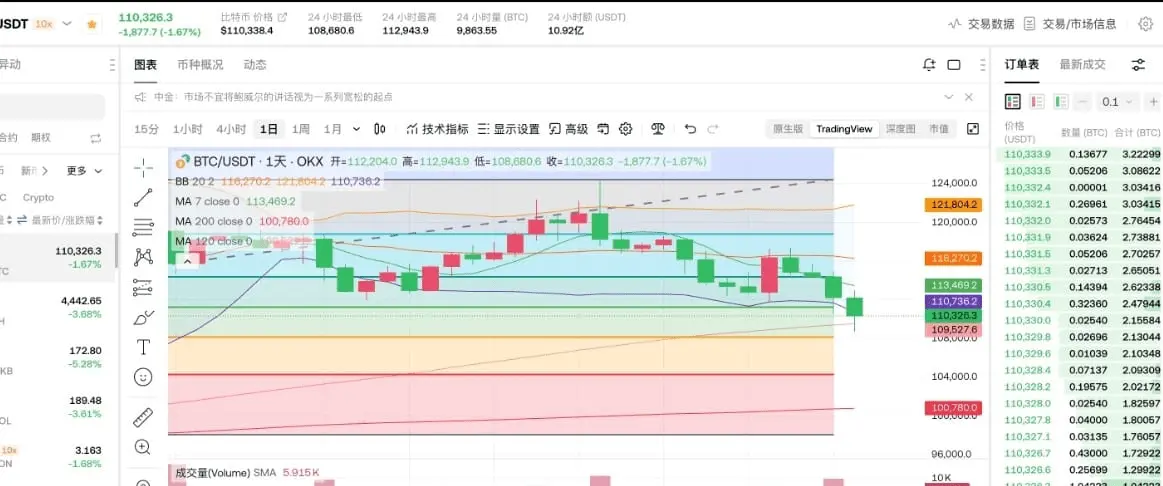This screenshot has width=1163, height=486.
Task: Select the brush drawing tool
Action: pyautogui.click(x=143, y=318)
